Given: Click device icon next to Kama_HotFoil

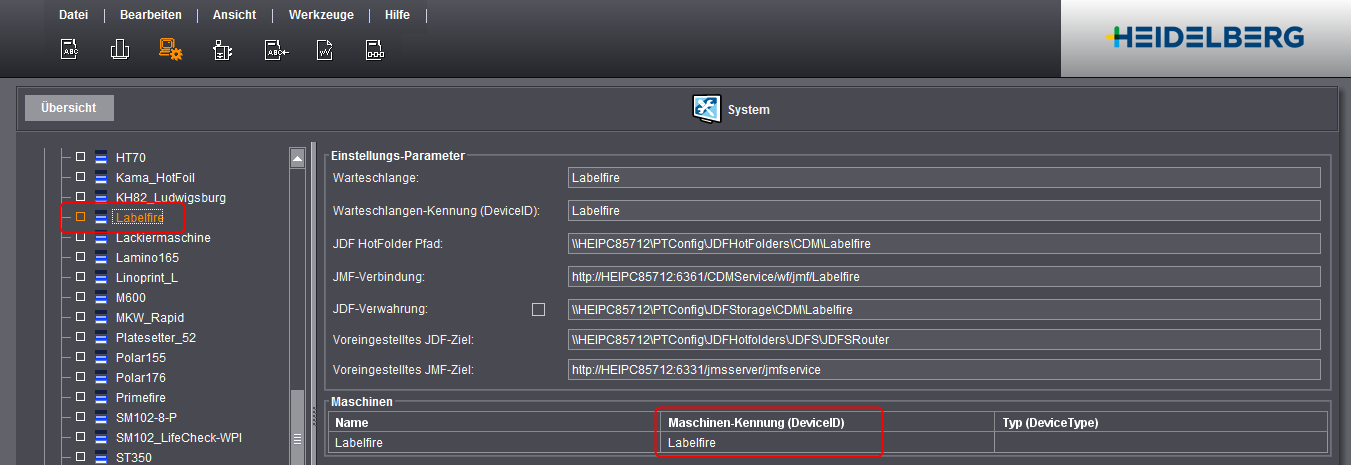Looking at the screenshot, I should point(101,178).
